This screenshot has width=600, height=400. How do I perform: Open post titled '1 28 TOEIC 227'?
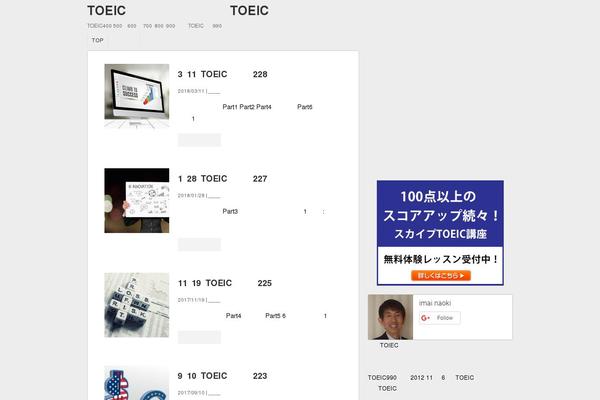(x=222, y=179)
